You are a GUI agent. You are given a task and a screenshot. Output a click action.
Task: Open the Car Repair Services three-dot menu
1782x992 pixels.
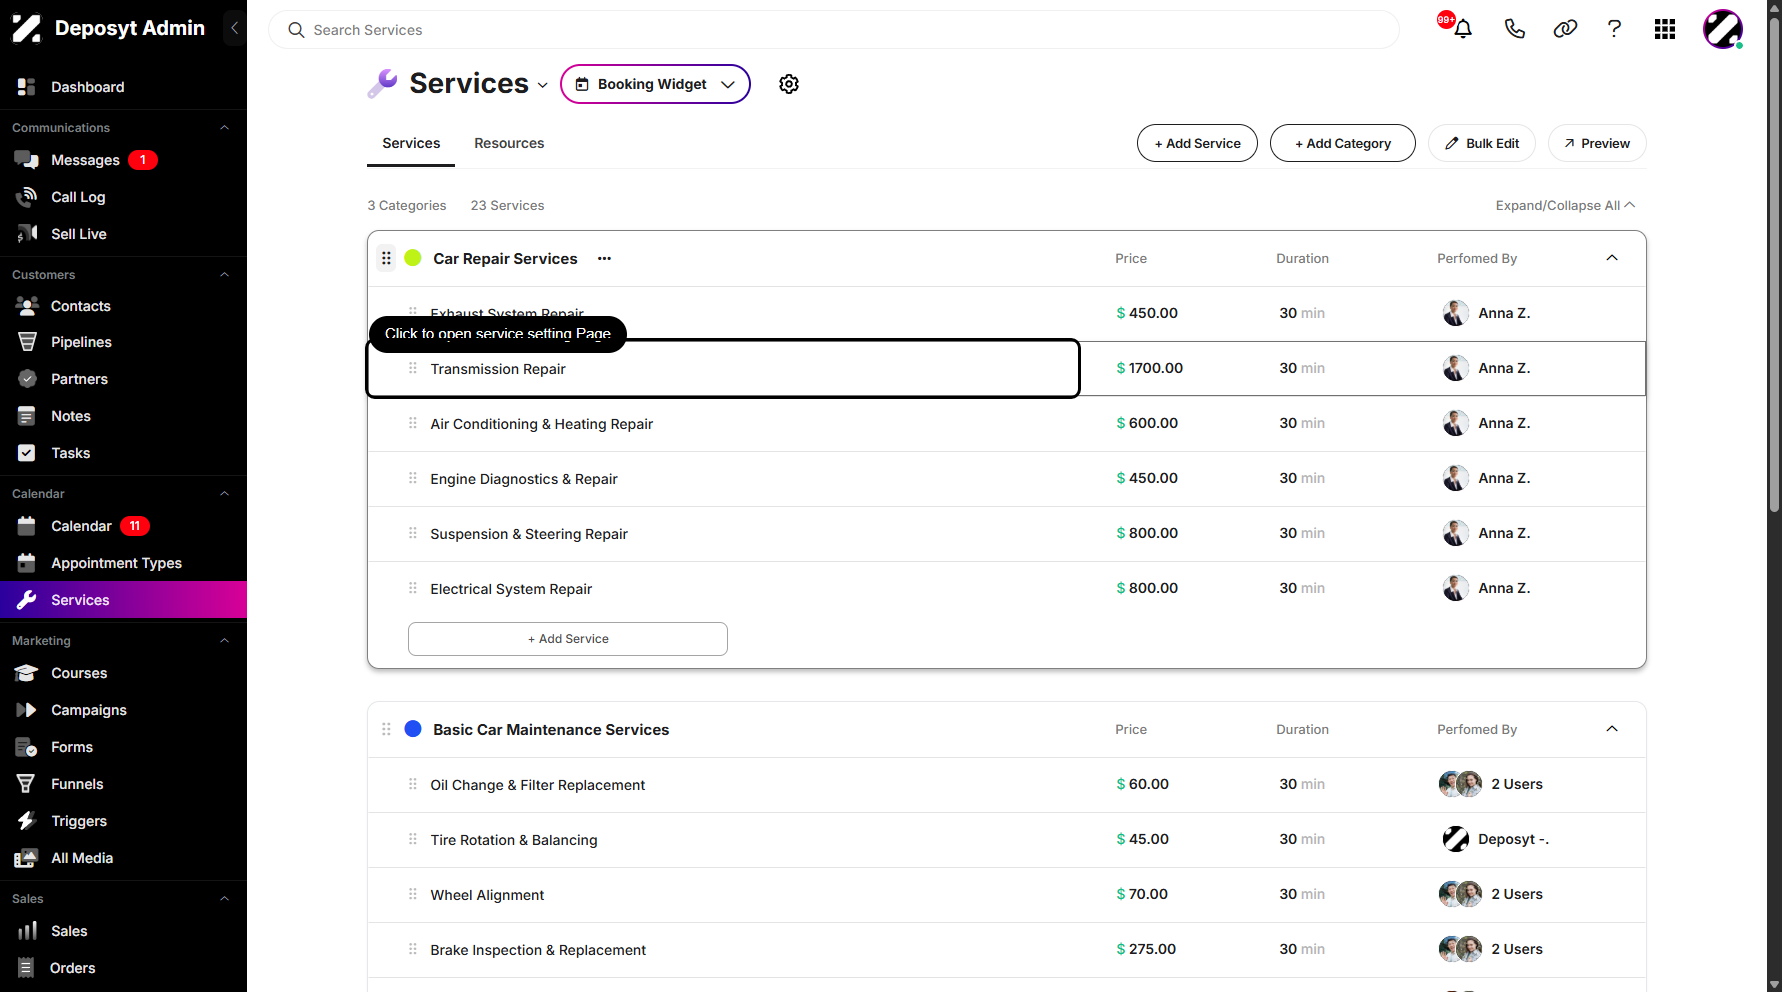tap(604, 258)
